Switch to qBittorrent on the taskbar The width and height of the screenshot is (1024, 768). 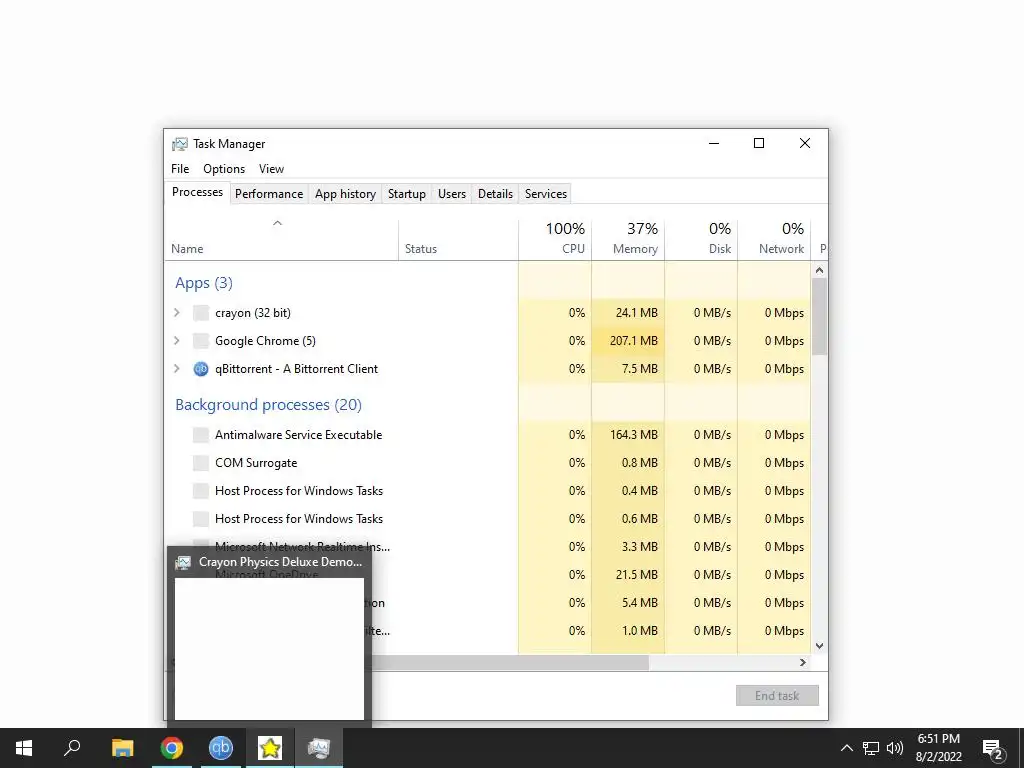pyautogui.click(x=221, y=748)
